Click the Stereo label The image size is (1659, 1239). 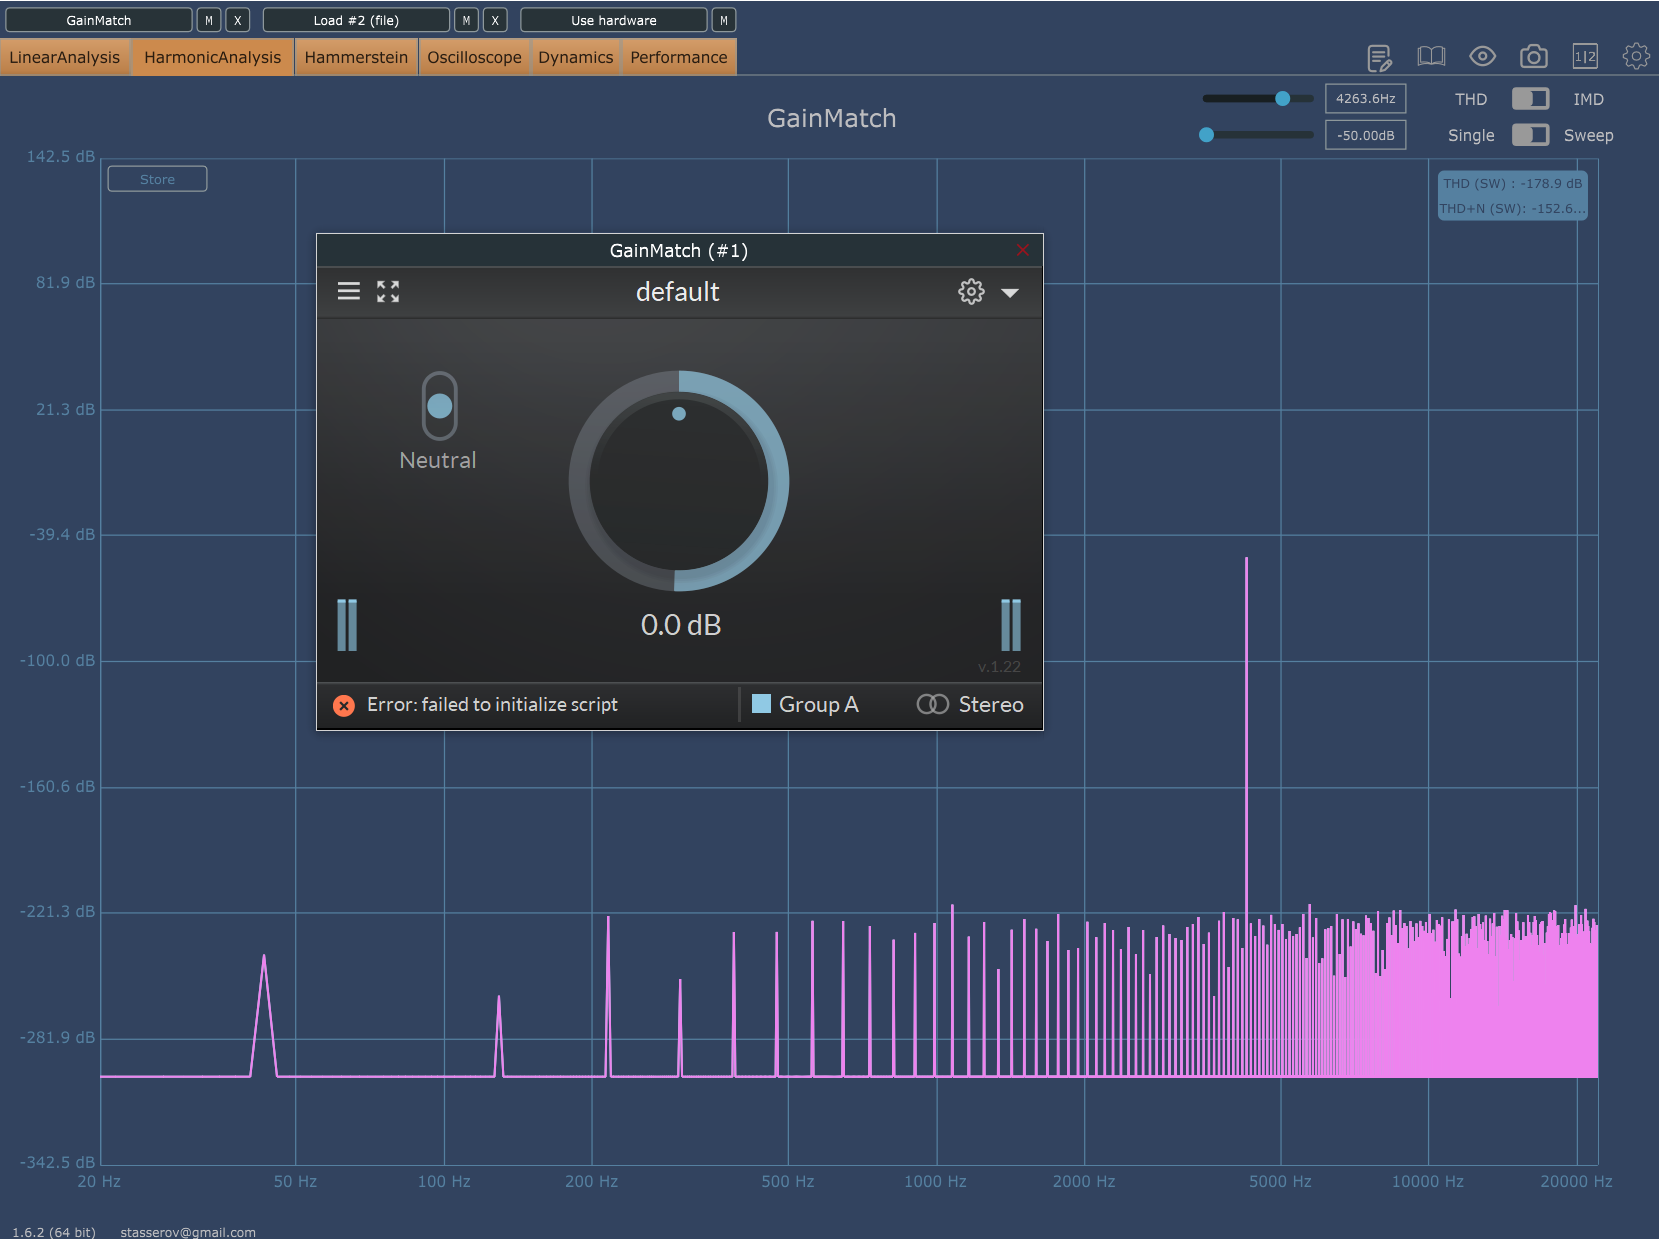[991, 705]
